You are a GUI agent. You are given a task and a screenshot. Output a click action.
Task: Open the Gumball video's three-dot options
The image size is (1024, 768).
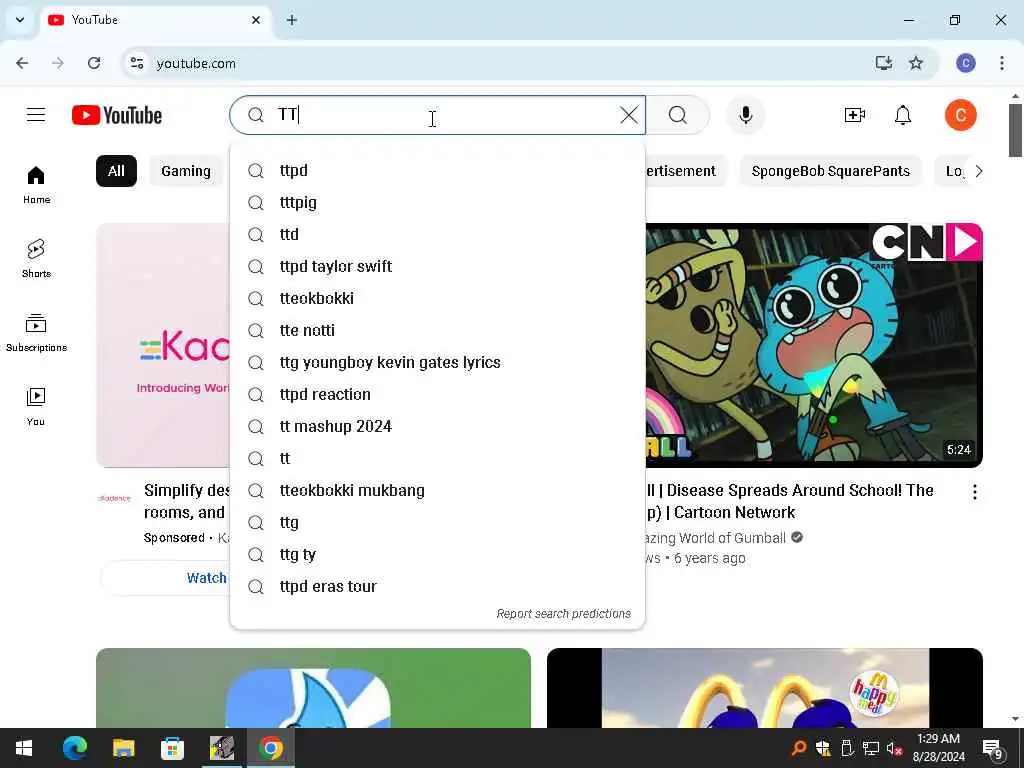pyautogui.click(x=974, y=492)
